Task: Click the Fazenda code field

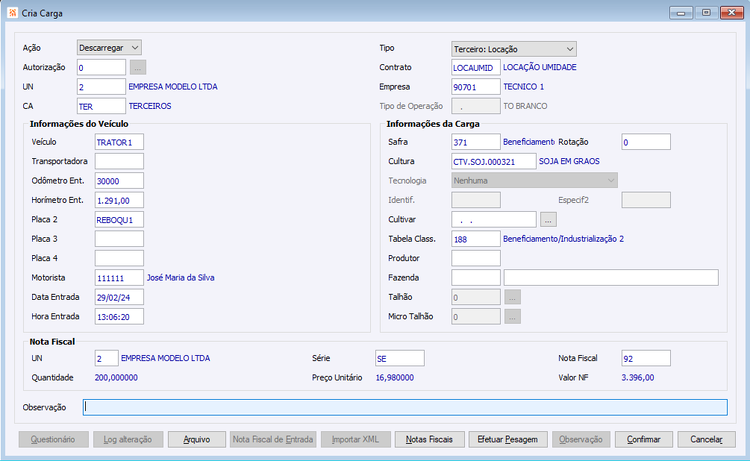Action: click(476, 277)
